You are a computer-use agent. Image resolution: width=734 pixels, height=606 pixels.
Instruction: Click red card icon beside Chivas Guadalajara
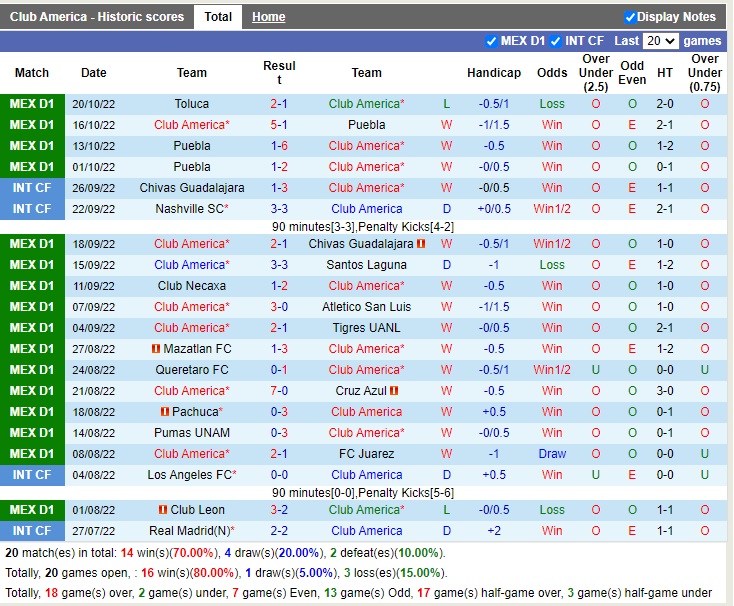tap(422, 244)
